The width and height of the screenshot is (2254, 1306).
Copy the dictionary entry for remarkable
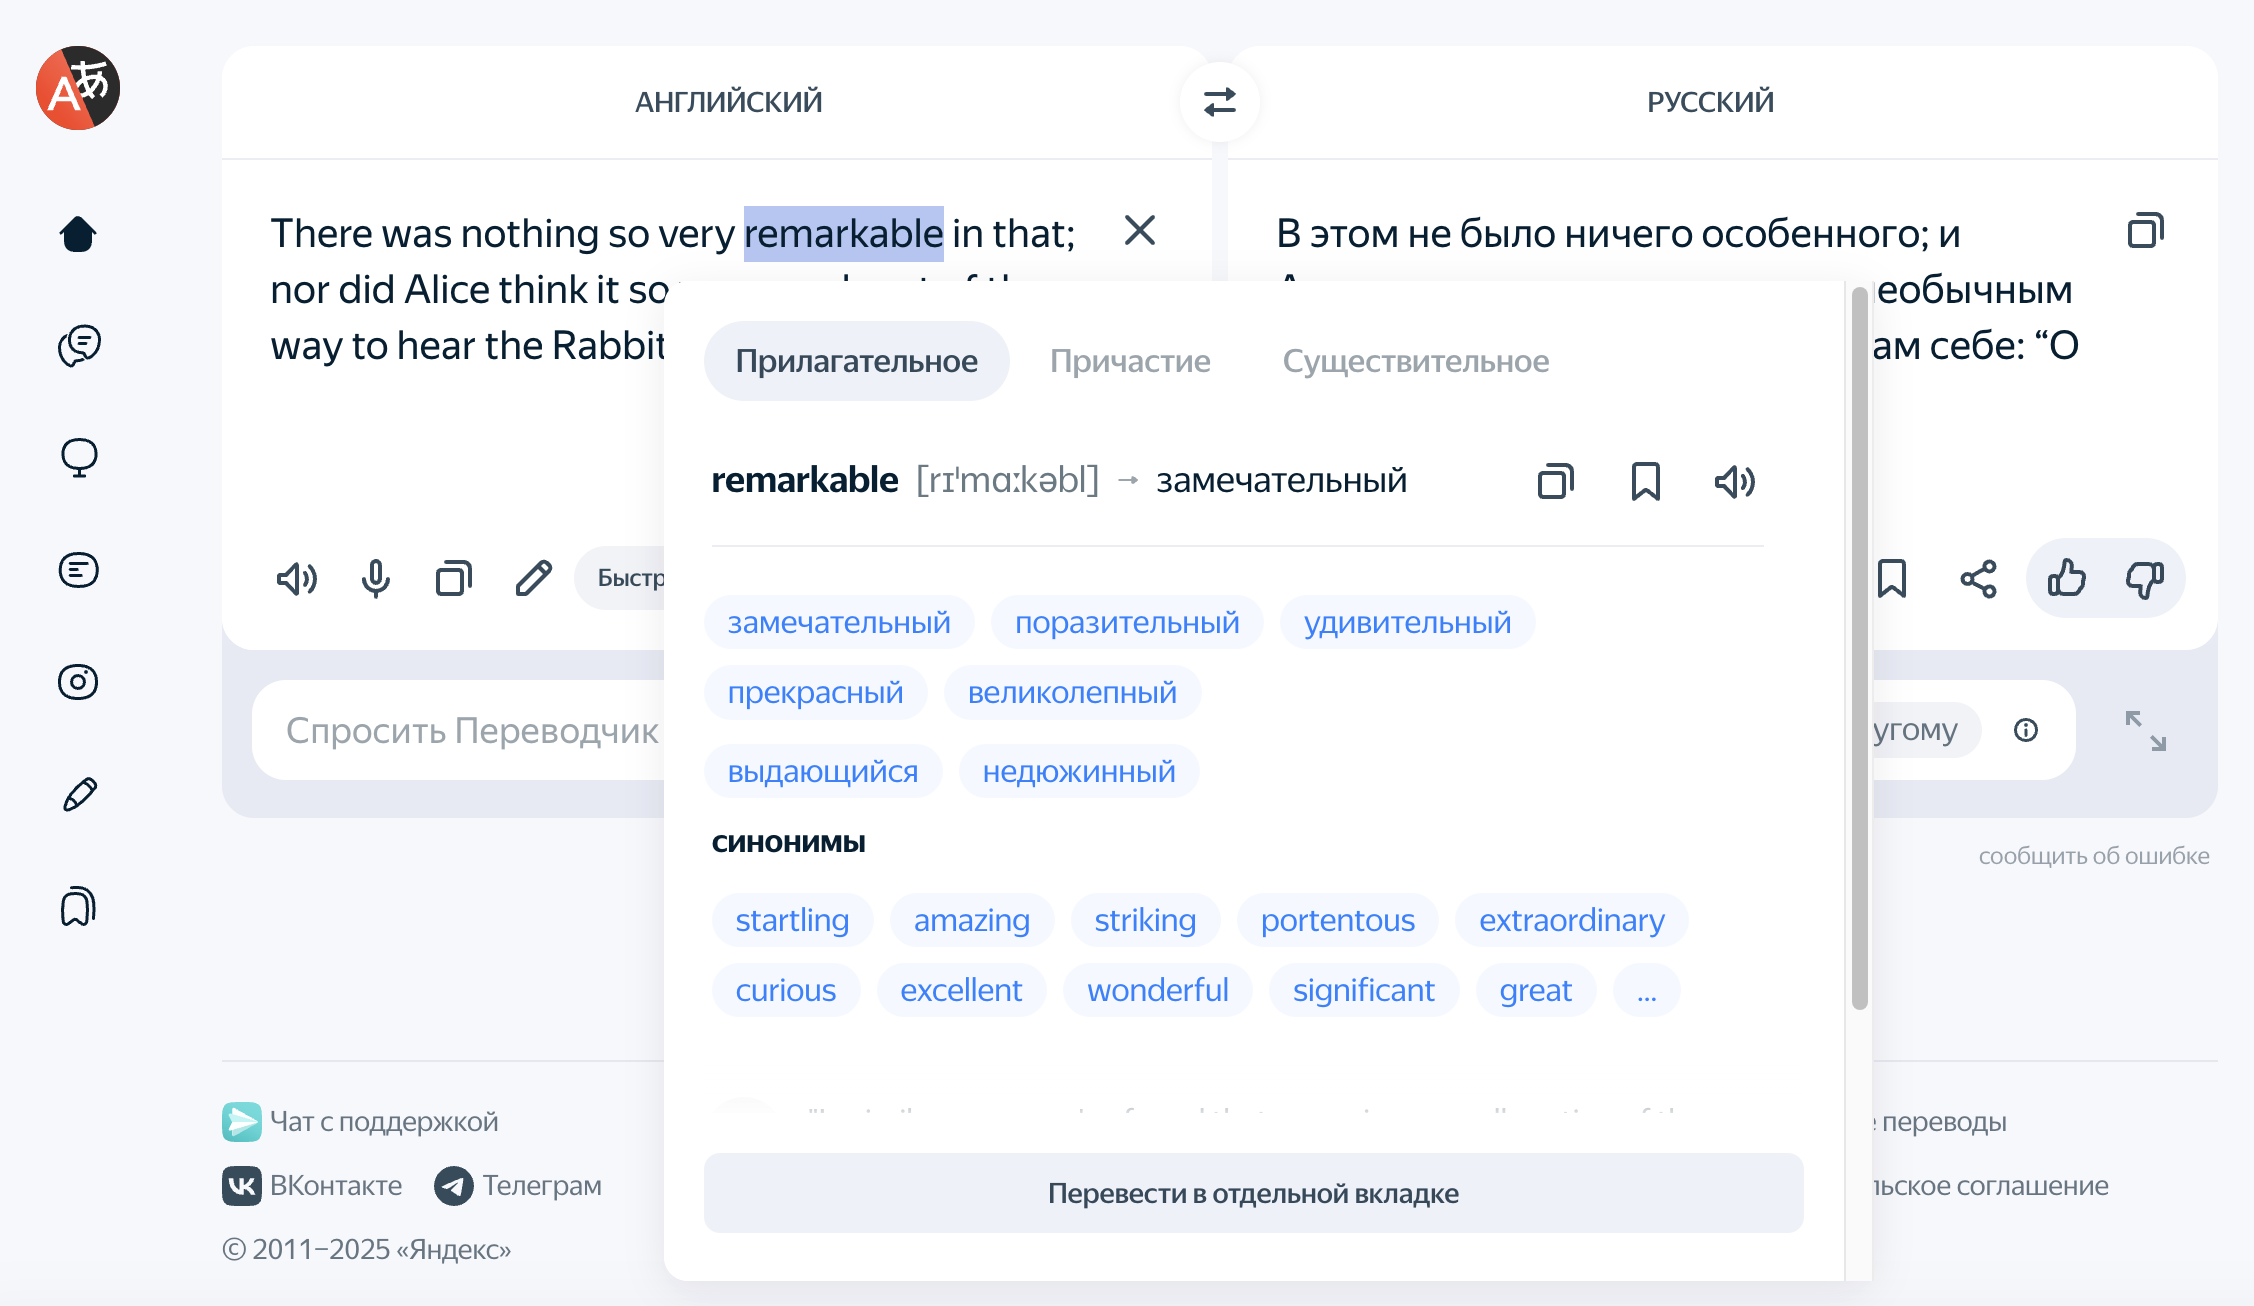(1555, 481)
